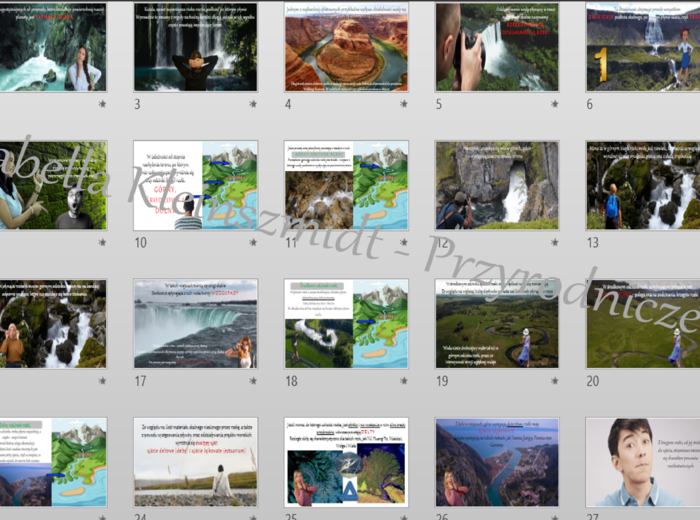
Task: Click slide number label 18
Action: [292, 381]
